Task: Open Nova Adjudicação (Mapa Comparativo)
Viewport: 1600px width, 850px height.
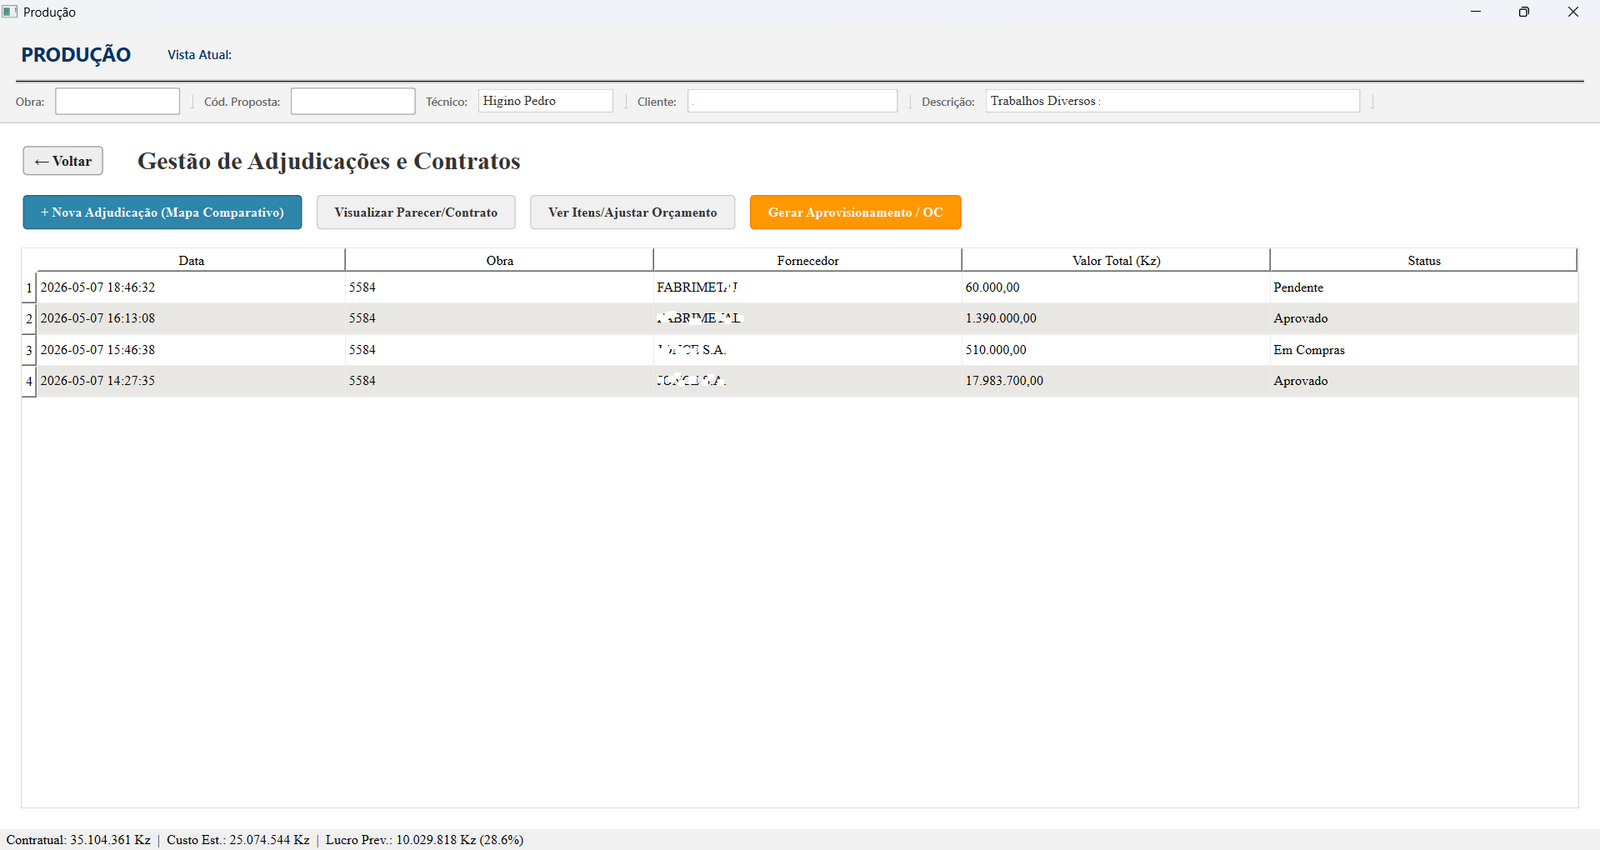Action: [162, 212]
